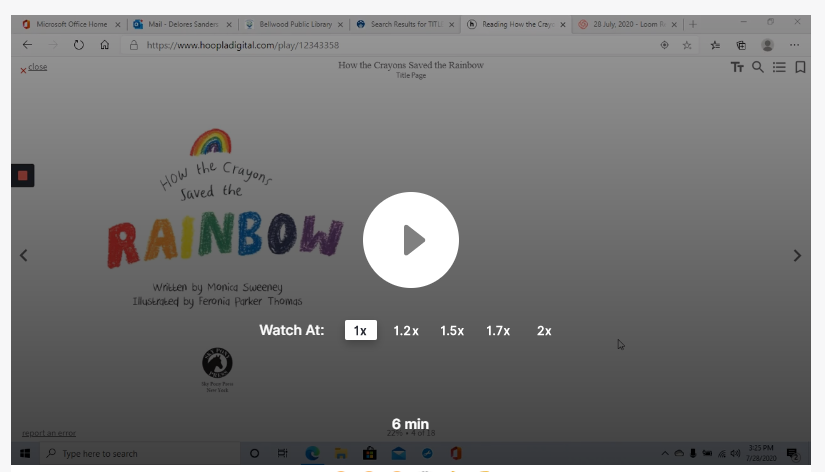
Task: Switch to Bellwood Public Library tab
Action: coord(295,24)
